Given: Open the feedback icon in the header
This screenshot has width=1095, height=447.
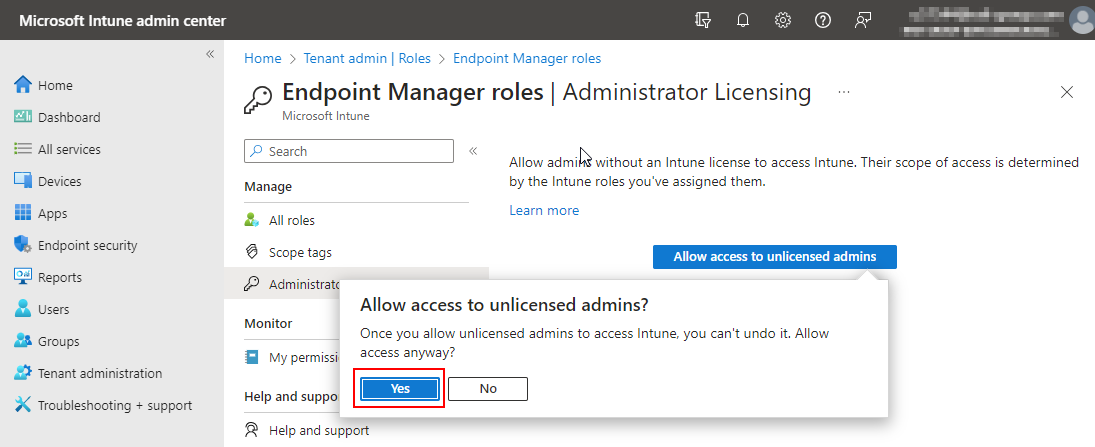Looking at the screenshot, I should click(863, 20).
